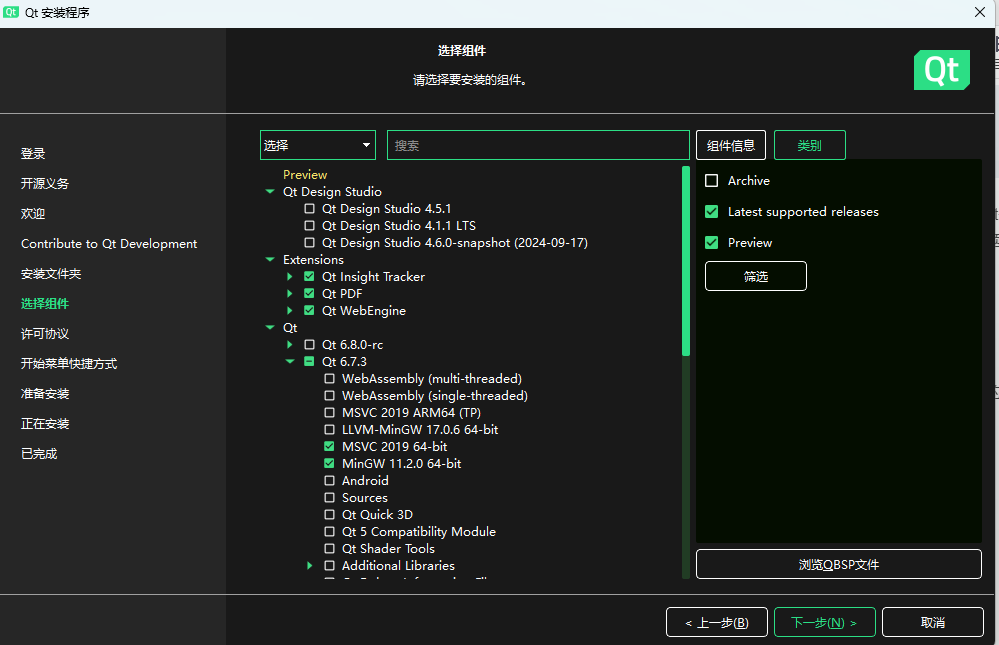This screenshot has height=645, width=999.
Task: Check the Android component
Action: (329, 481)
